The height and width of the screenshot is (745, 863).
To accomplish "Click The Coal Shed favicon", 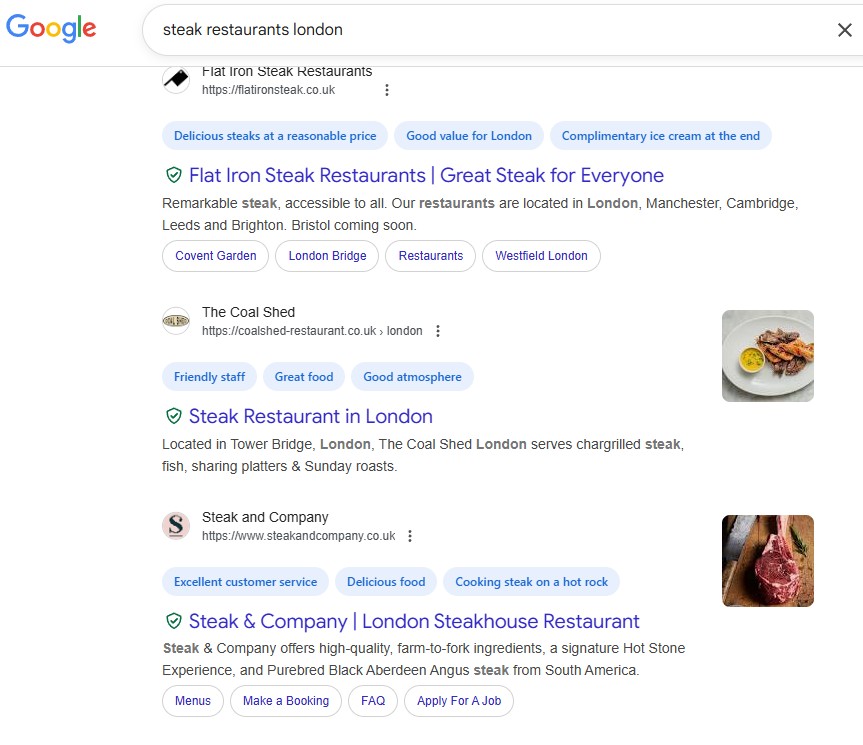I will tap(176, 321).
